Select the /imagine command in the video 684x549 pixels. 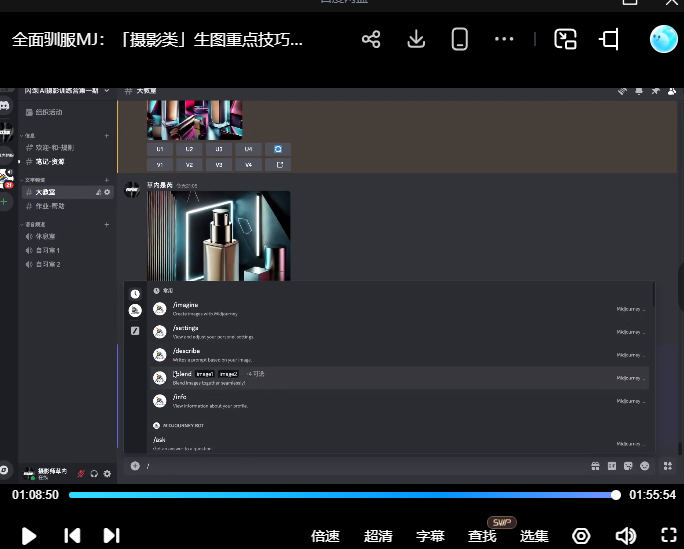185,305
